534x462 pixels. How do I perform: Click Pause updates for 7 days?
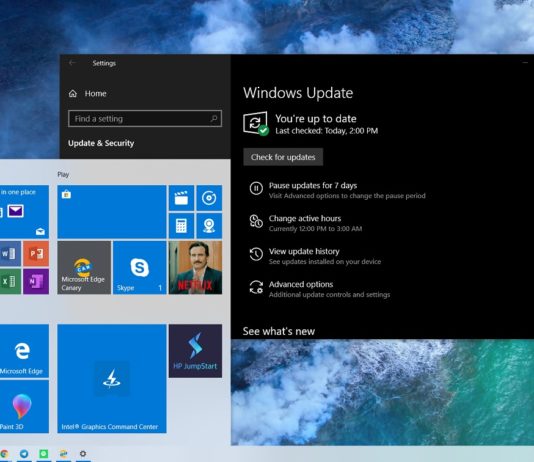coord(313,186)
